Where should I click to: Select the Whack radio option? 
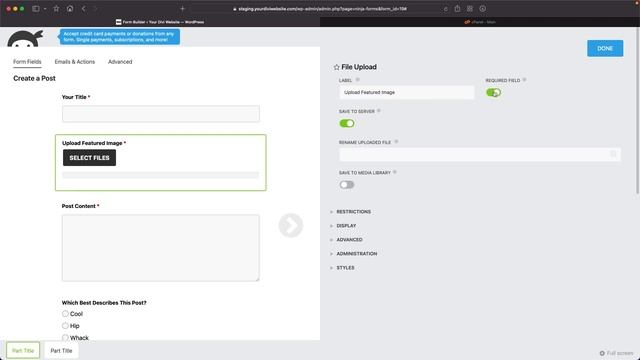65,338
